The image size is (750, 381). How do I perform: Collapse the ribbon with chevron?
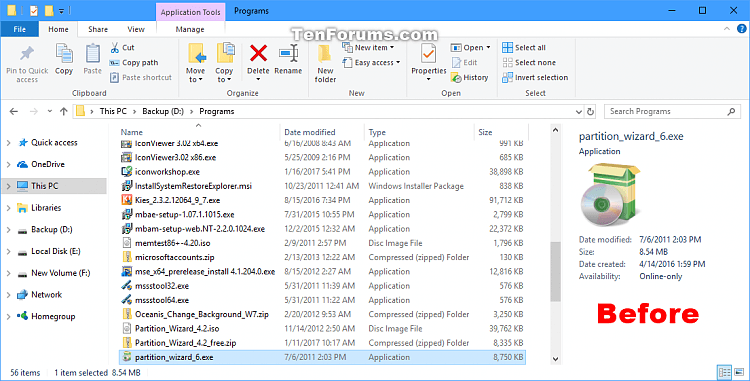(x=727, y=29)
